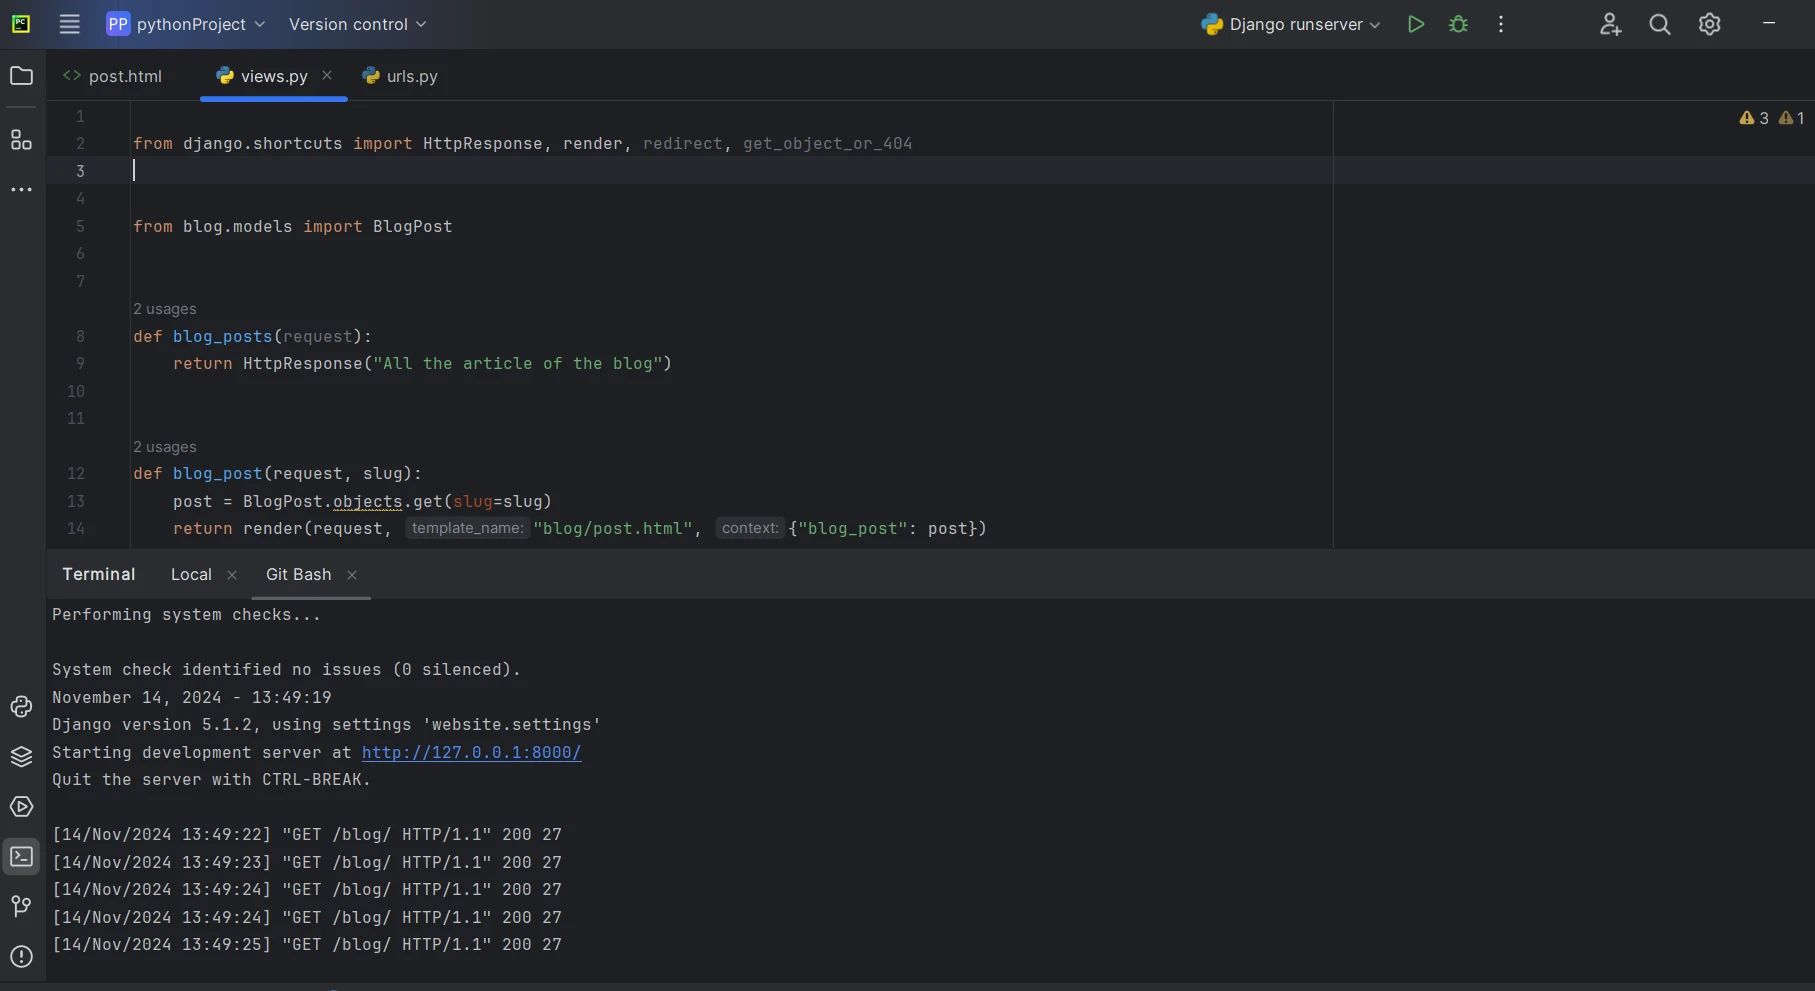Open the Problems tool window
The height and width of the screenshot is (991, 1815).
tap(21, 957)
